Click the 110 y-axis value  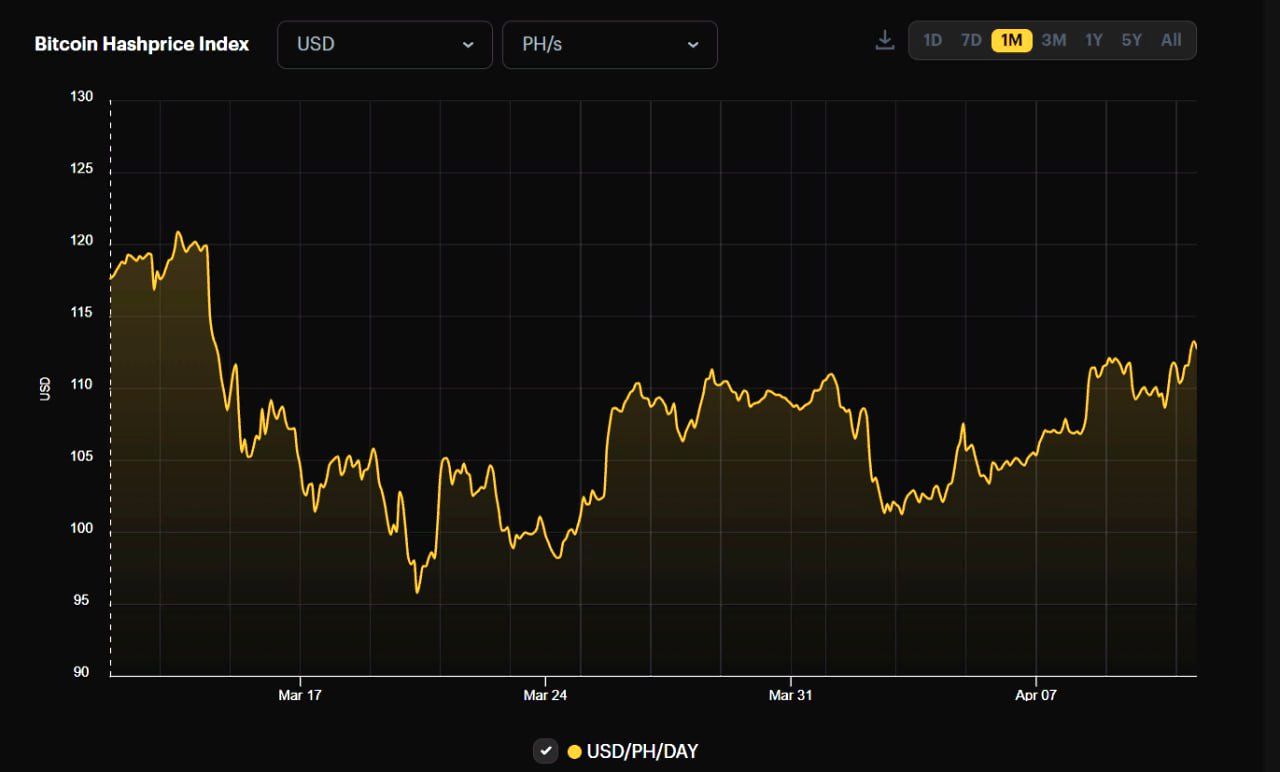pyautogui.click(x=82, y=385)
